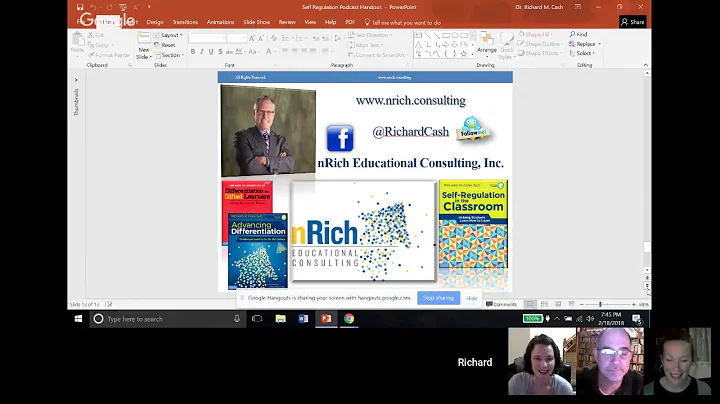Image resolution: width=720 pixels, height=404 pixels.
Task: Click the Share button
Action: tap(633, 22)
